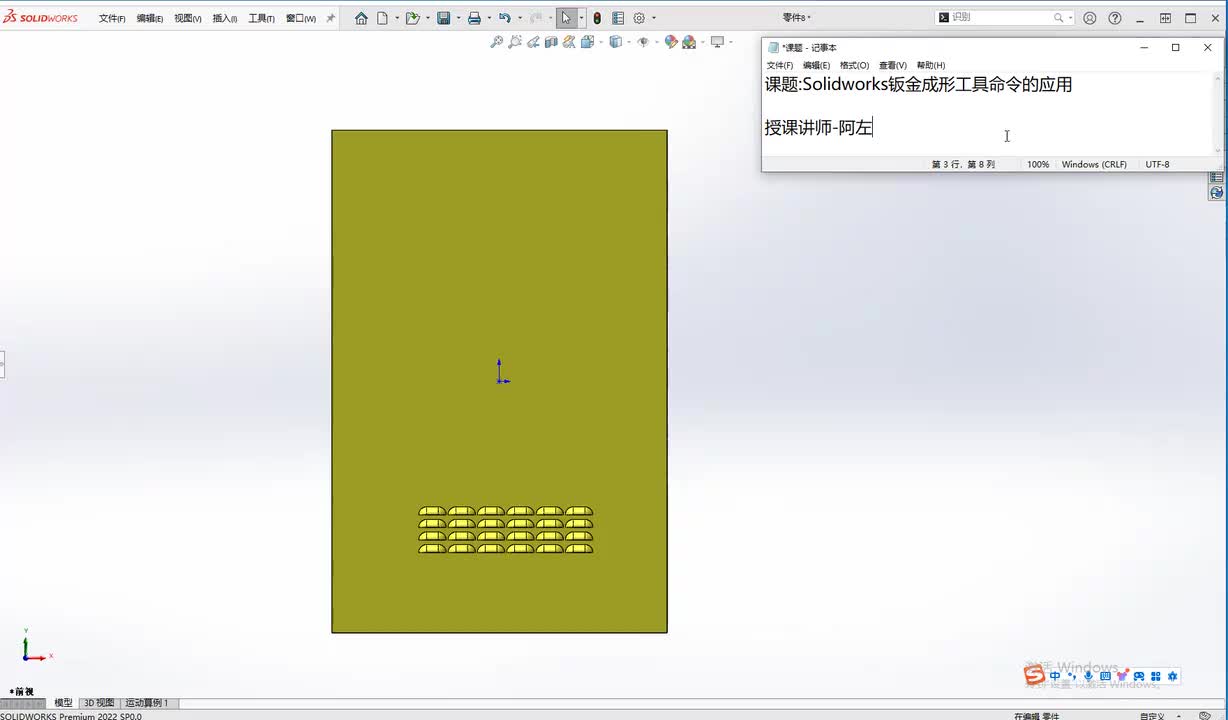The height and width of the screenshot is (720, 1228).
Task: Click Zoom to Fit in the view toolbar
Action: tap(496, 42)
